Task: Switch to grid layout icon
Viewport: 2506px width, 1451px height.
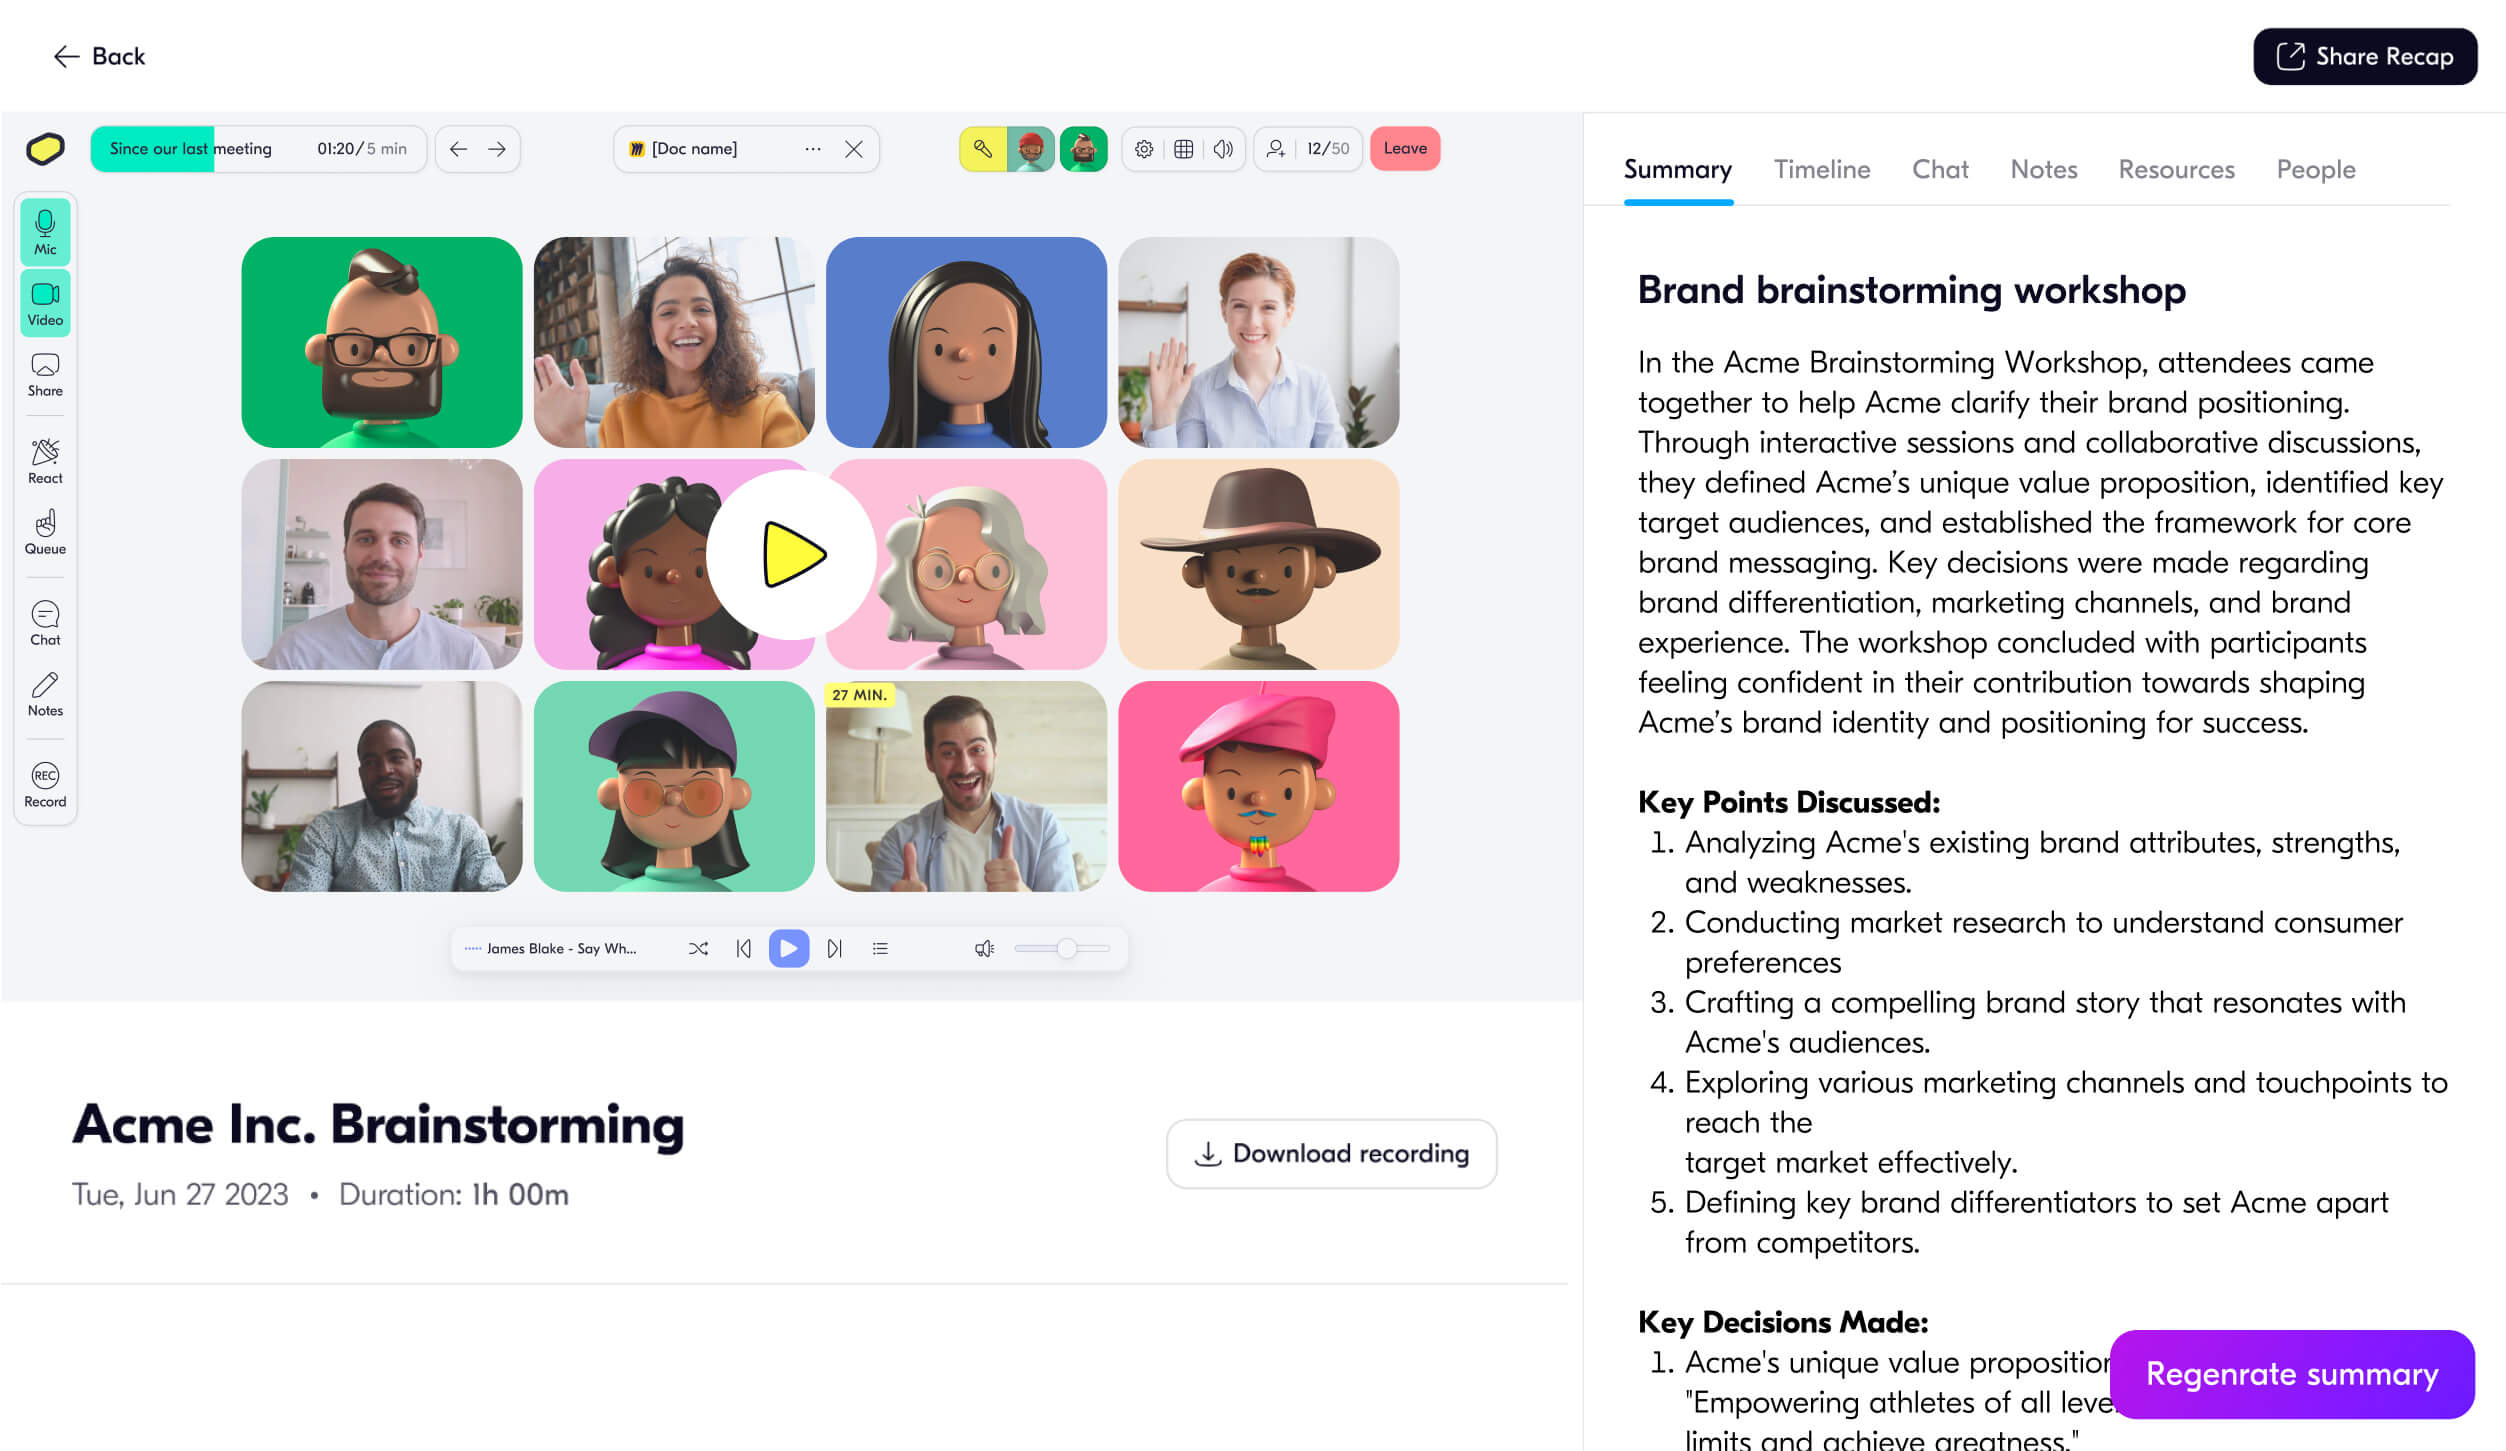Action: click(x=1183, y=149)
